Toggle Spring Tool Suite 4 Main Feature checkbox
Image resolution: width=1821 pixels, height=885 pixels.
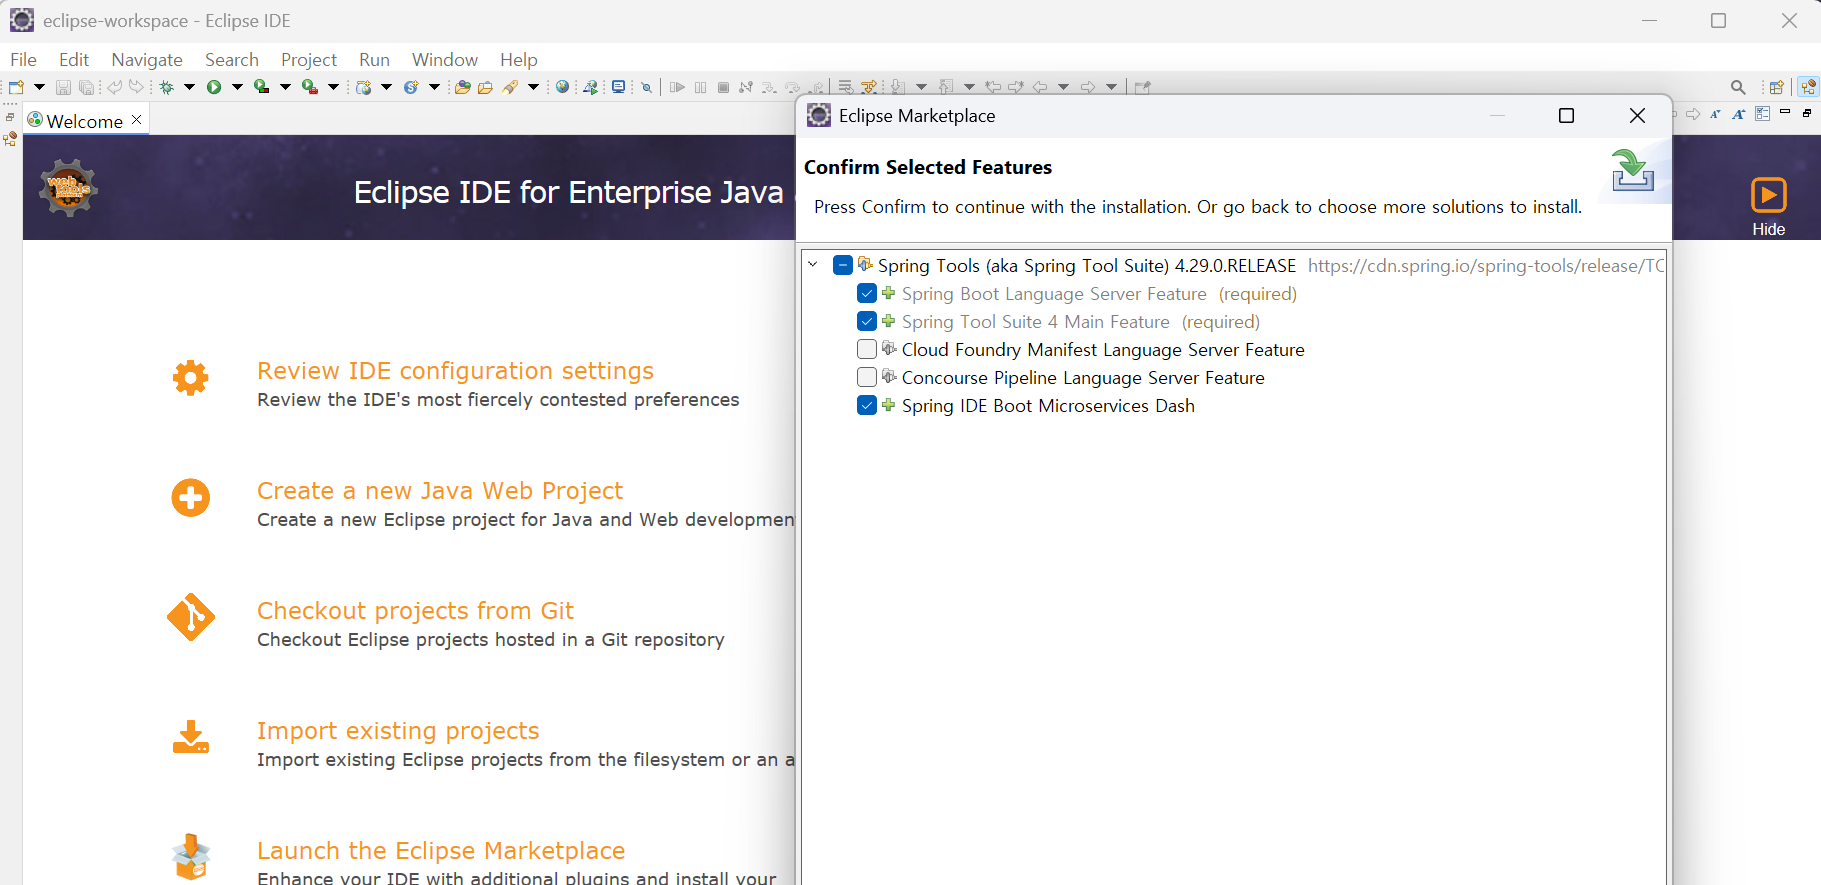pyautogui.click(x=867, y=321)
